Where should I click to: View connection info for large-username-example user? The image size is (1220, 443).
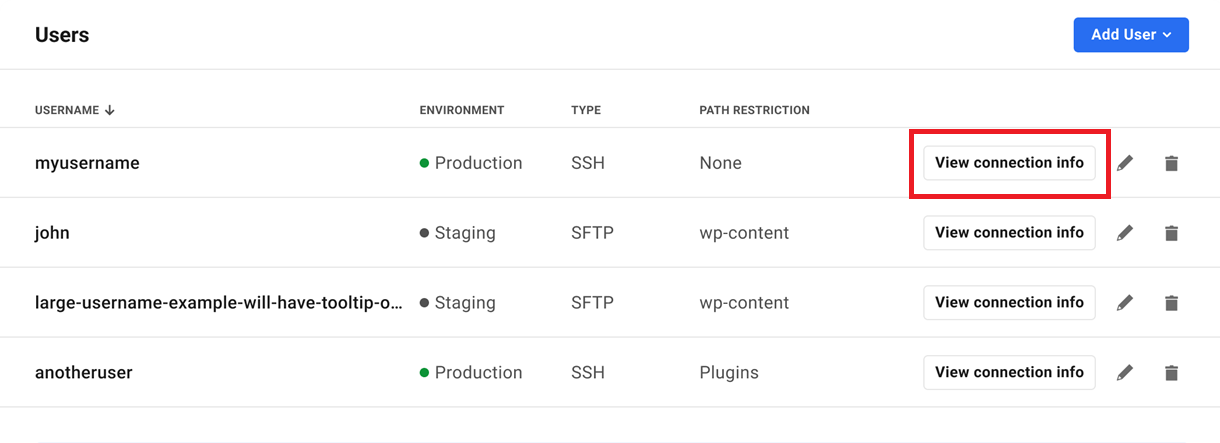pyautogui.click(x=1009, y=302)
